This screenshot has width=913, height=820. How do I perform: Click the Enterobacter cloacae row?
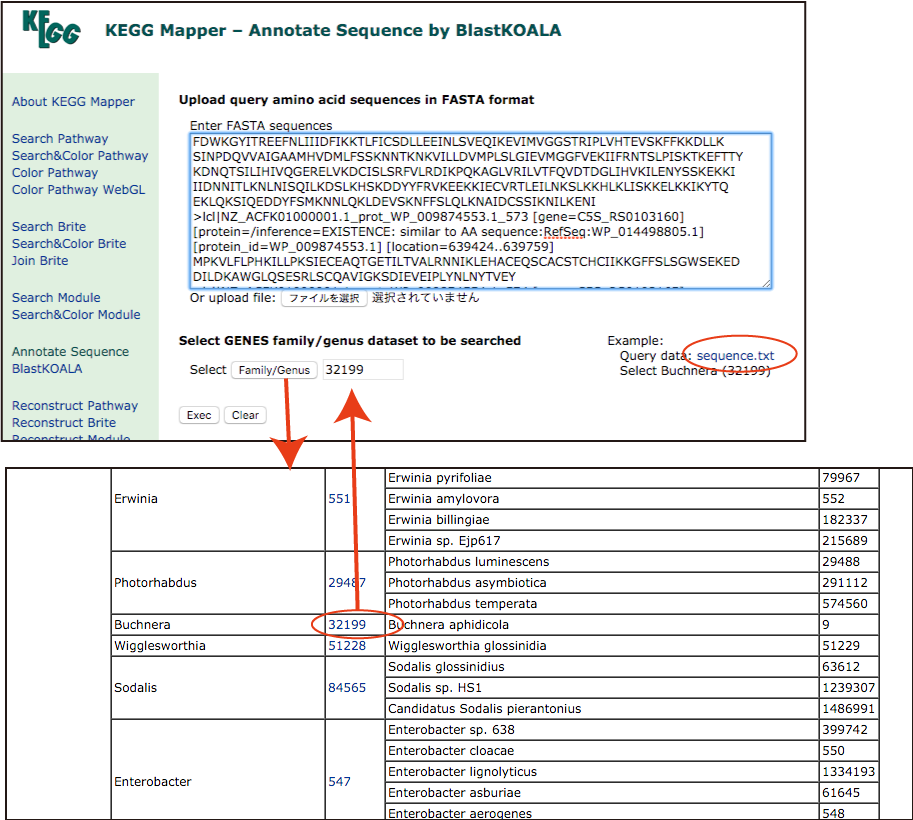[x=601, y=750]
